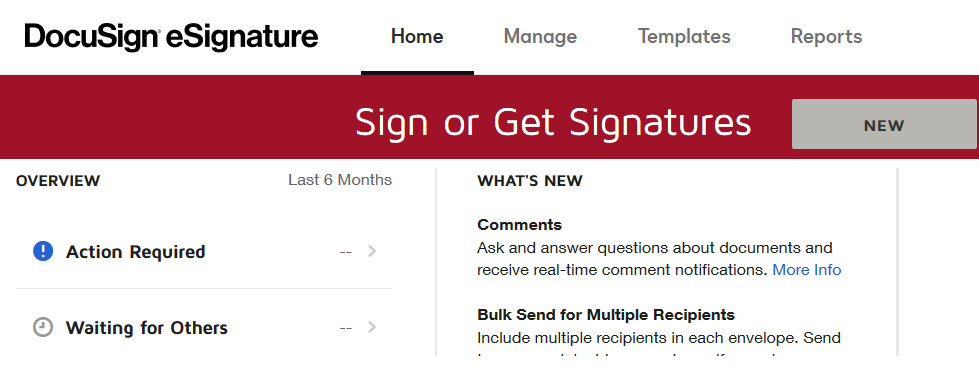
Task: Click the Waiting for Others clock icon
Action: pyautogui.click(x=42, y=327)
